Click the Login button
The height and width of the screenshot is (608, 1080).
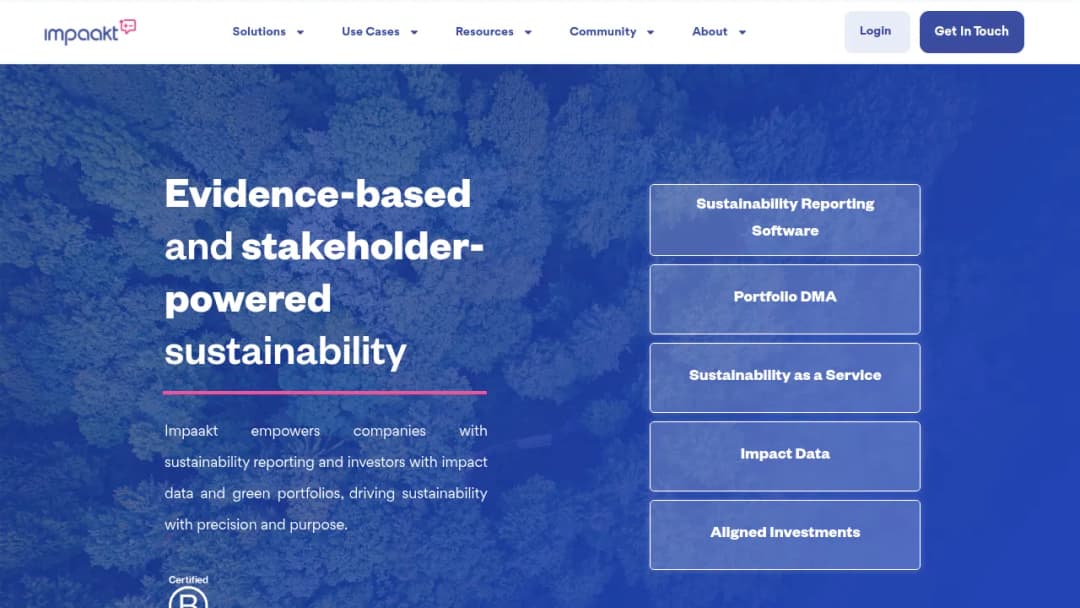877,32
